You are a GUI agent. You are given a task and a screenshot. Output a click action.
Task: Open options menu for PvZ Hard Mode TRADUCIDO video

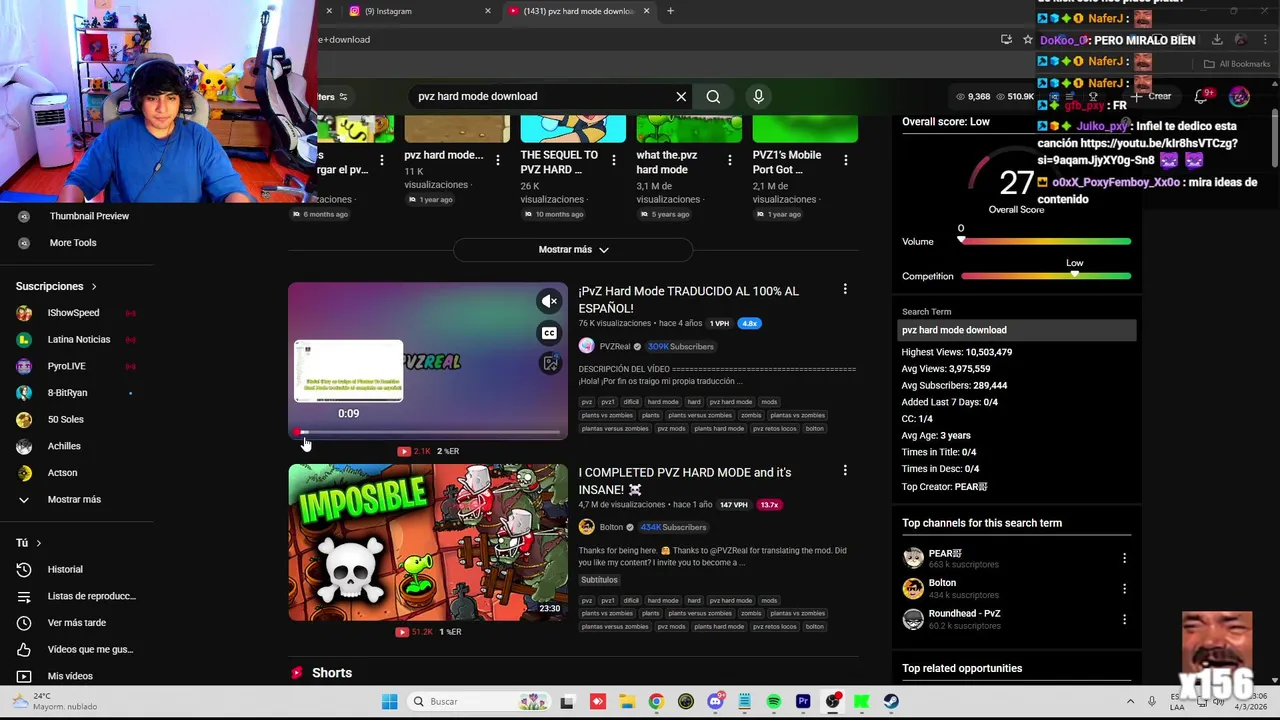coord(845,290)
